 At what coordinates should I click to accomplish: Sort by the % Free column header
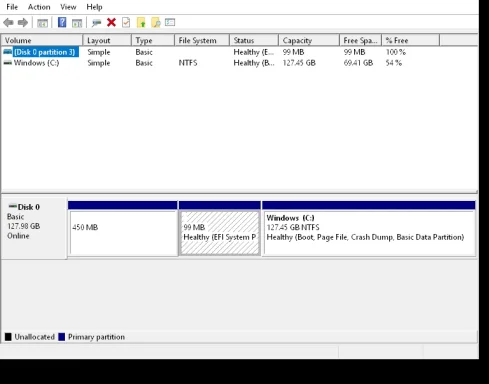[x=411, y=40]
